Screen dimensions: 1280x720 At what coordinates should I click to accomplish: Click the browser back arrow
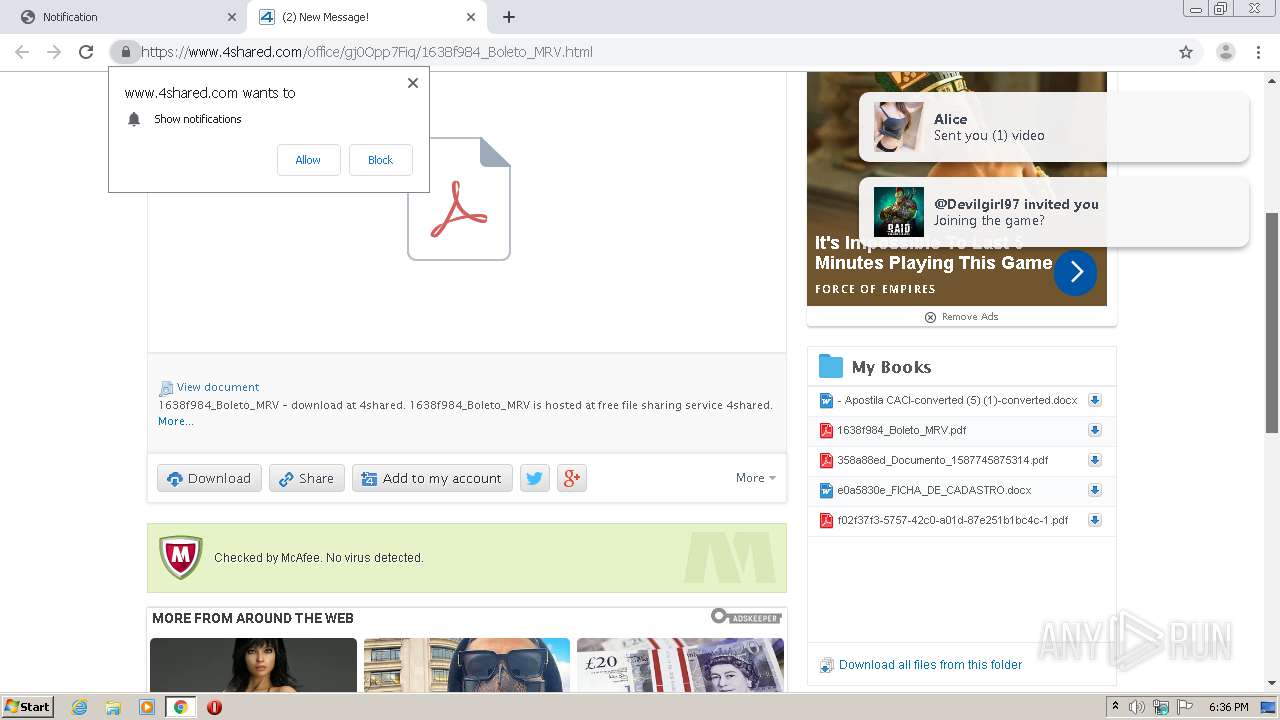coord(22,52)
